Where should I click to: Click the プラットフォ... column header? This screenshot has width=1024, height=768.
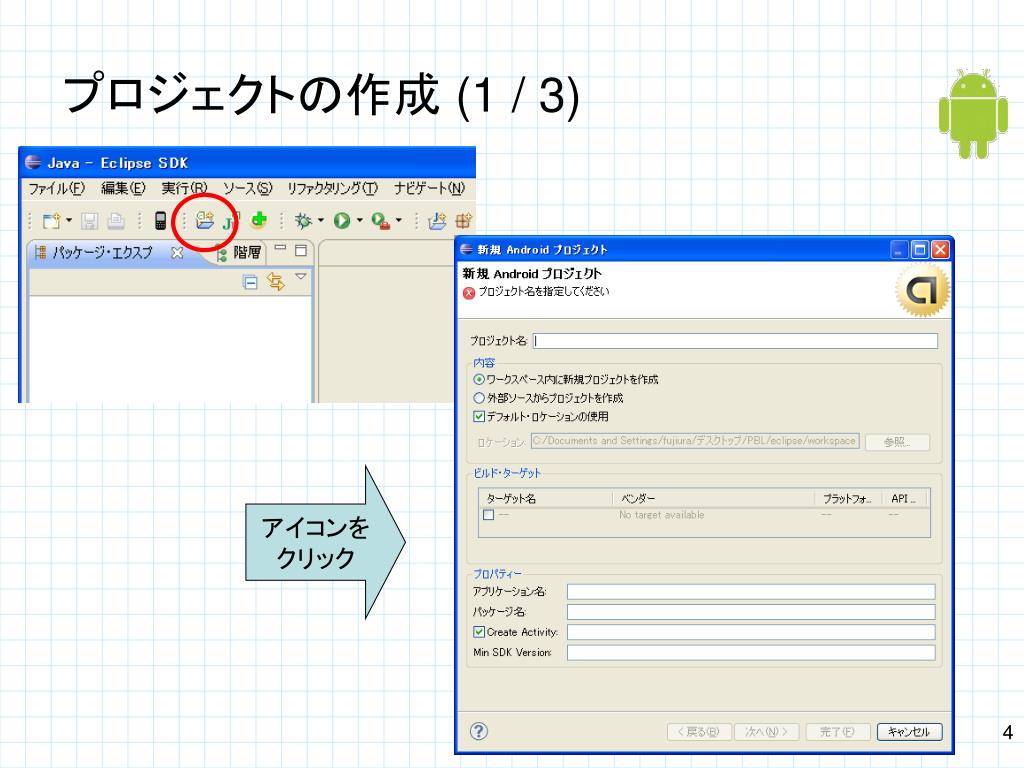(x=848, y=498)
